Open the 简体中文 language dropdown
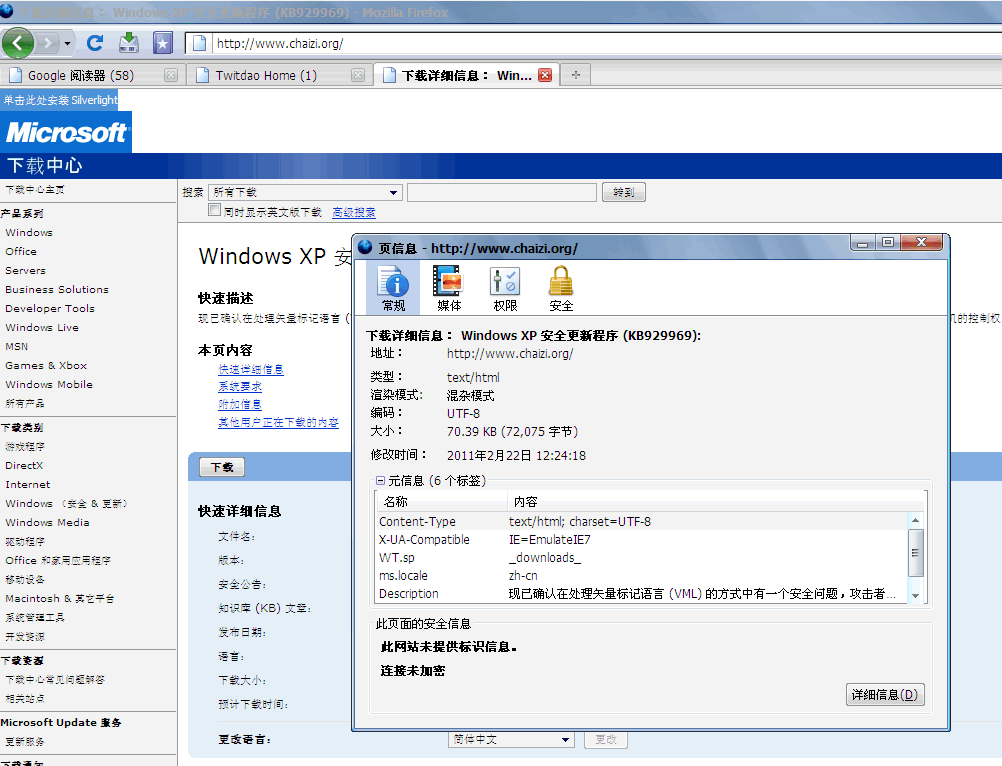This screenshot has width=1002, height=766. pos(511,740)
